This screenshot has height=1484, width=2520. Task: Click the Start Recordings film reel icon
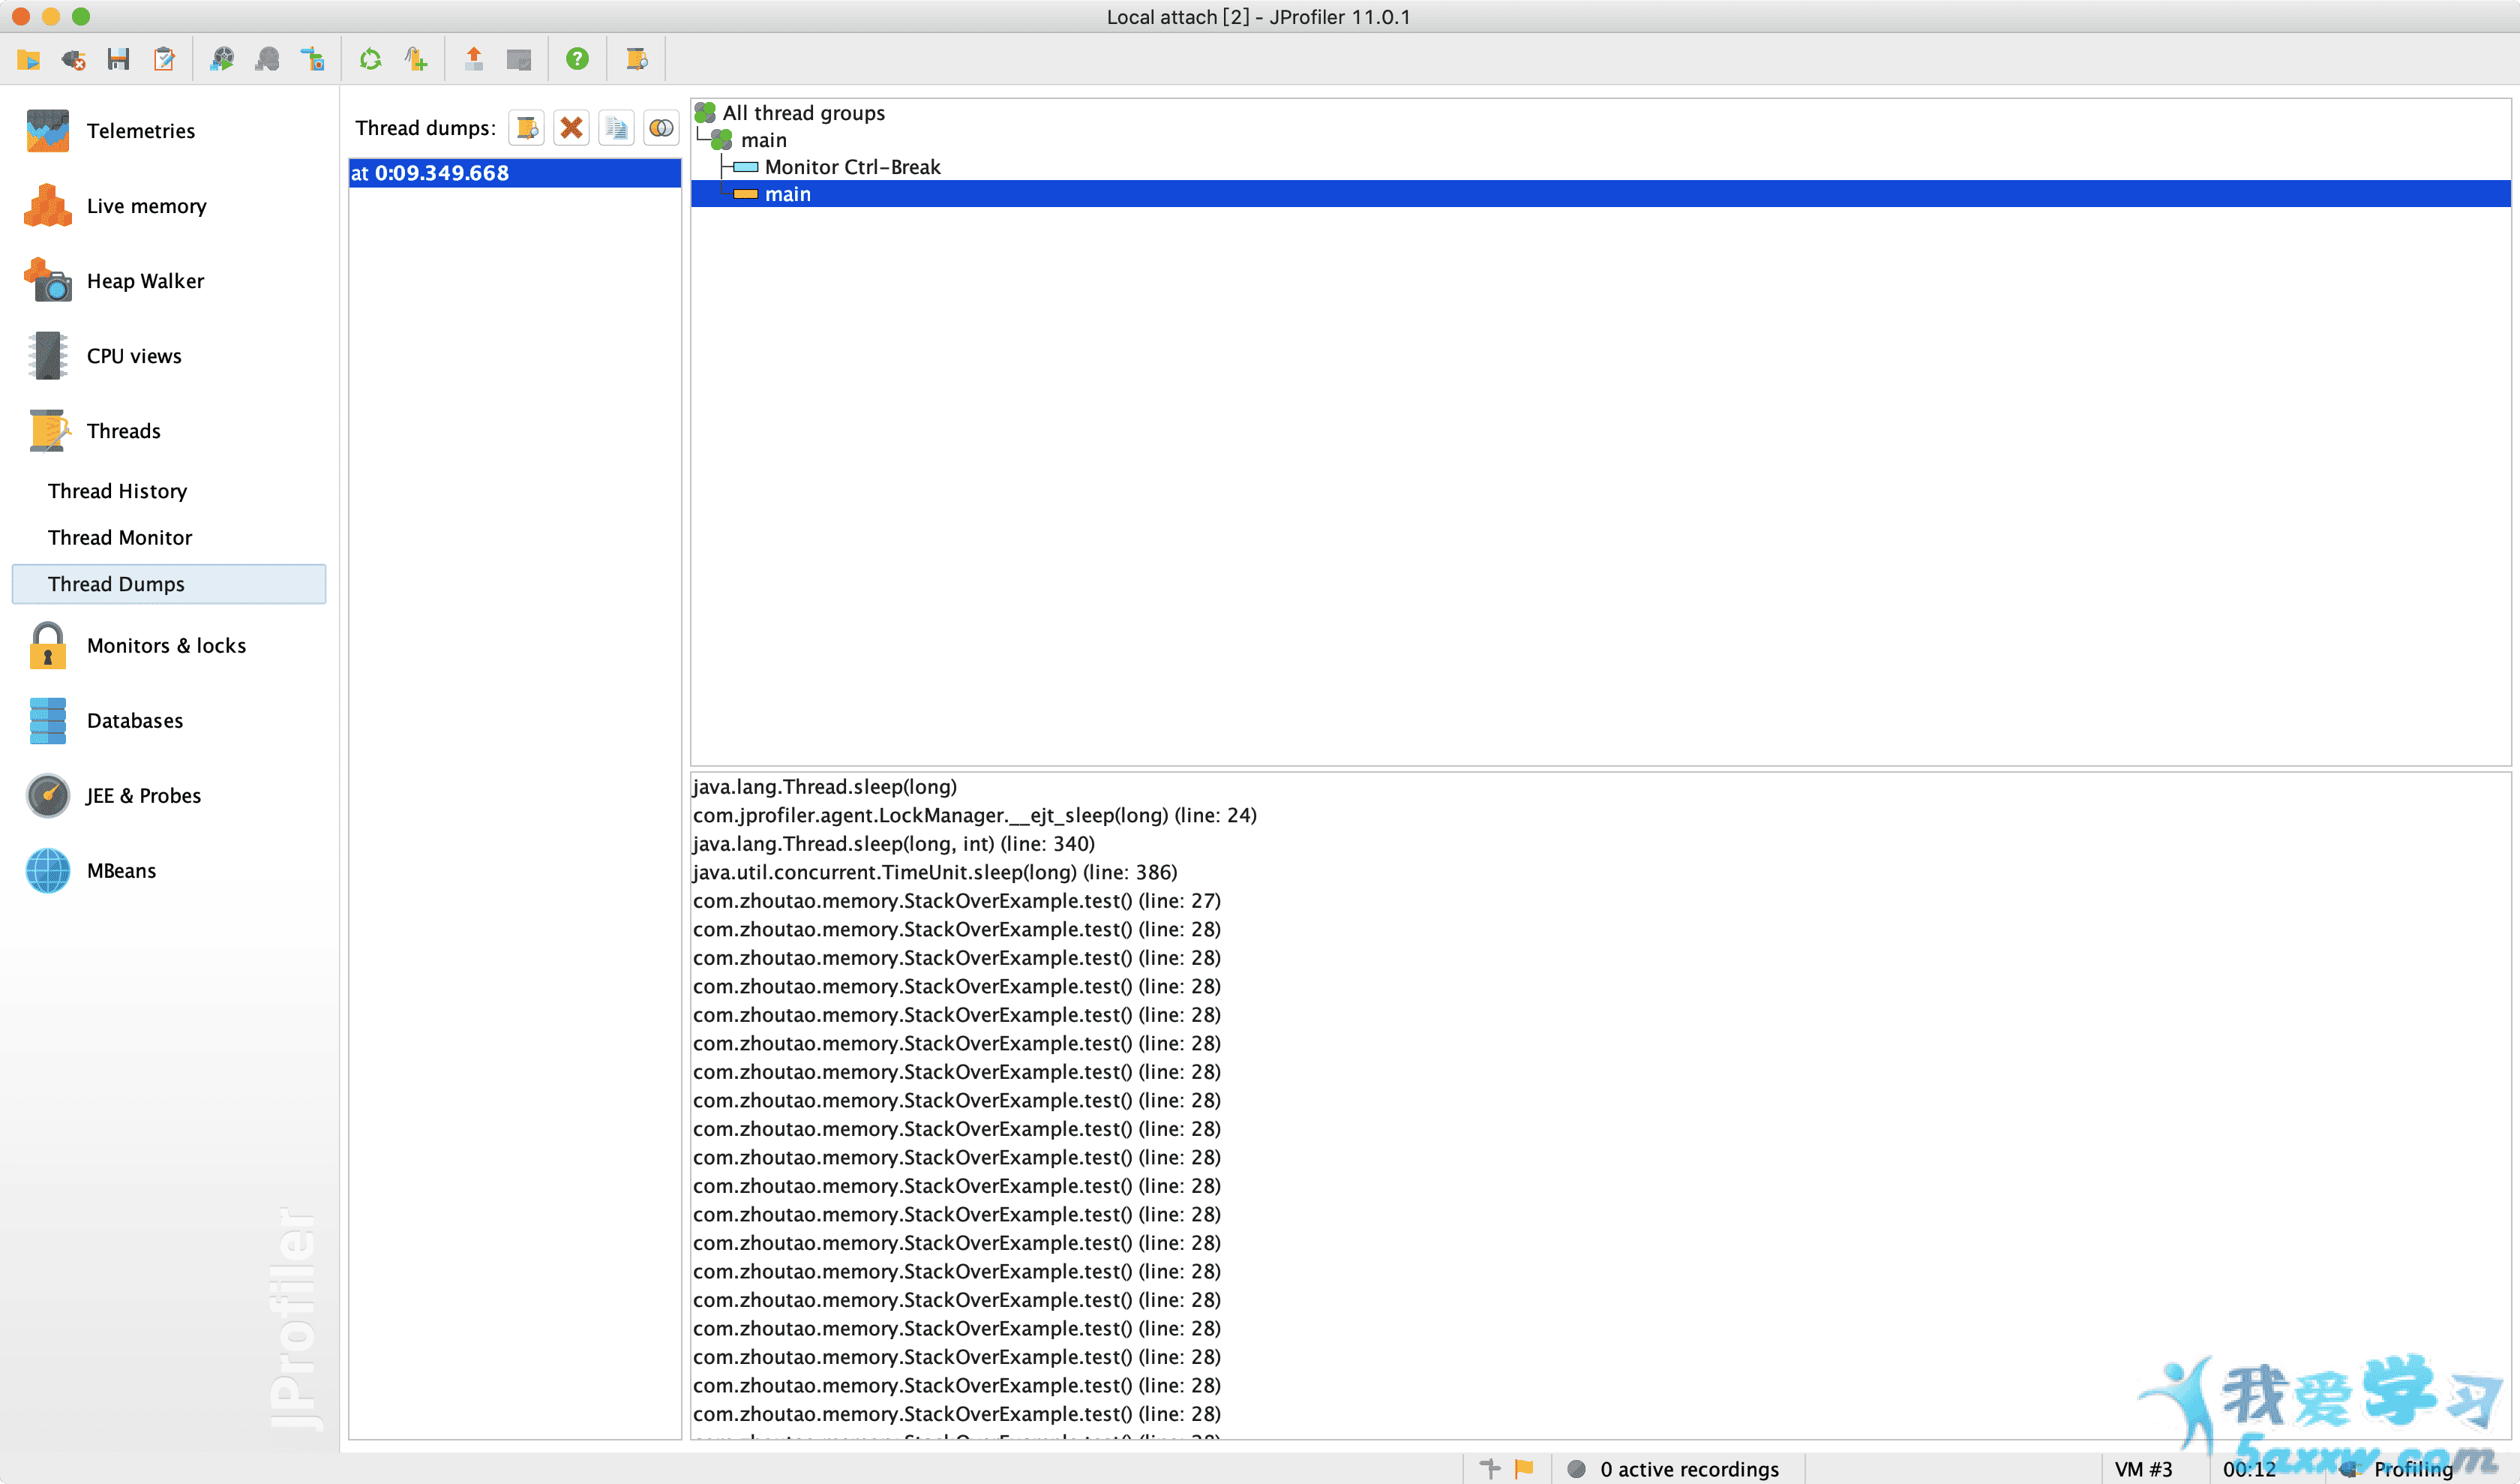click(222, 59)
